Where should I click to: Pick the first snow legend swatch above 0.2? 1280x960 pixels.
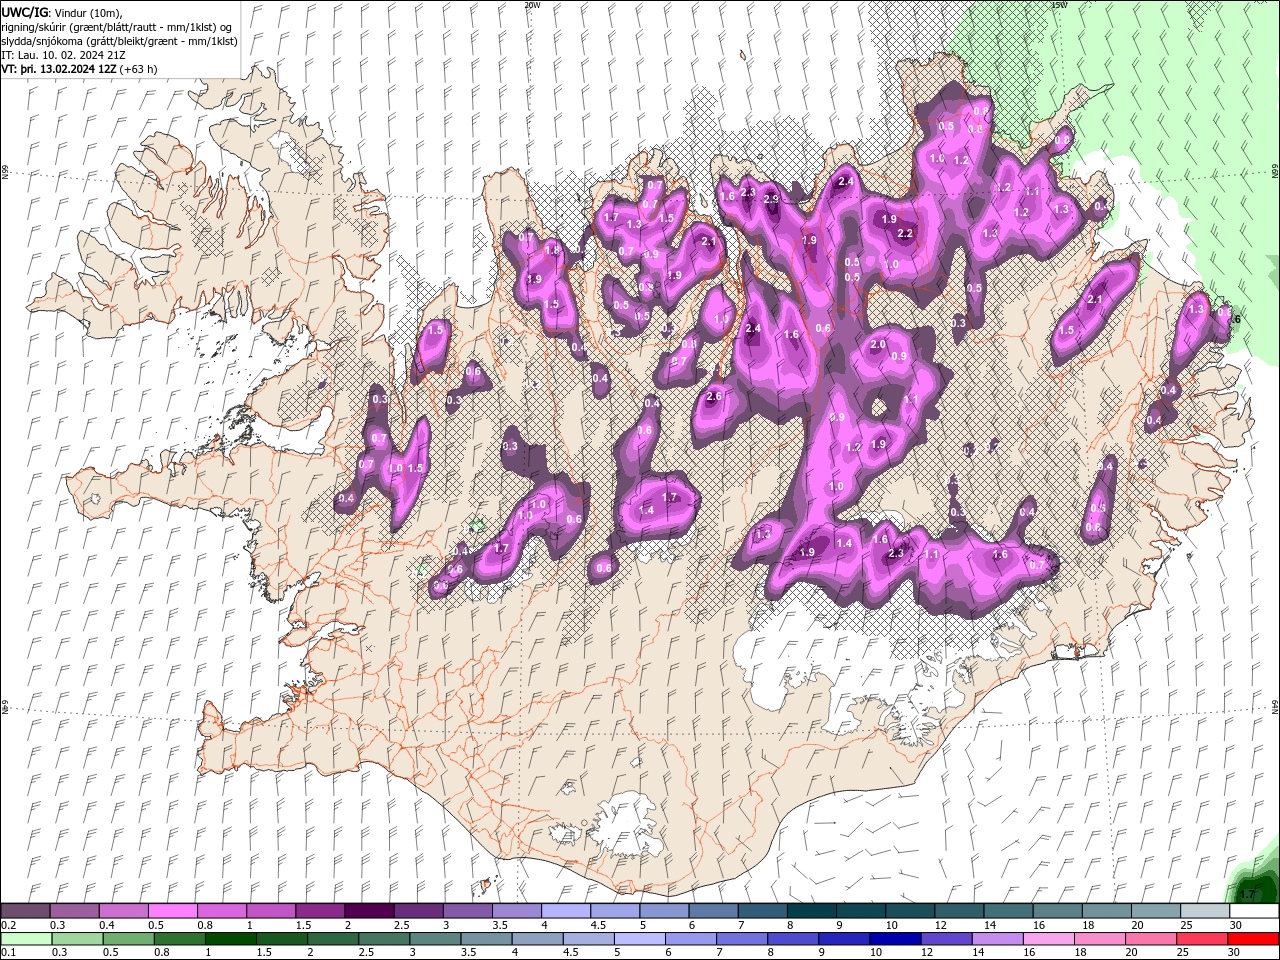click(x=25, y=911)
